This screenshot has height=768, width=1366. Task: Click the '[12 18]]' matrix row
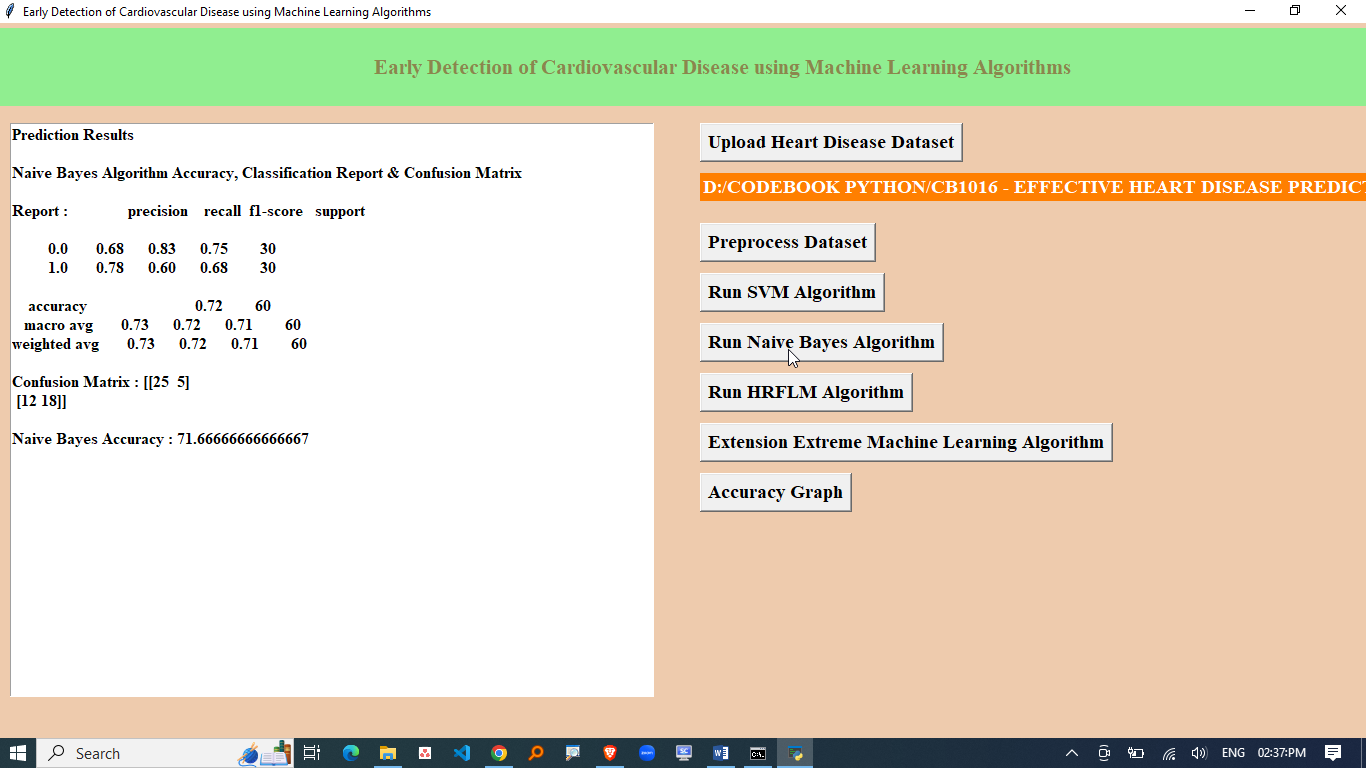[x=42, y=401]
